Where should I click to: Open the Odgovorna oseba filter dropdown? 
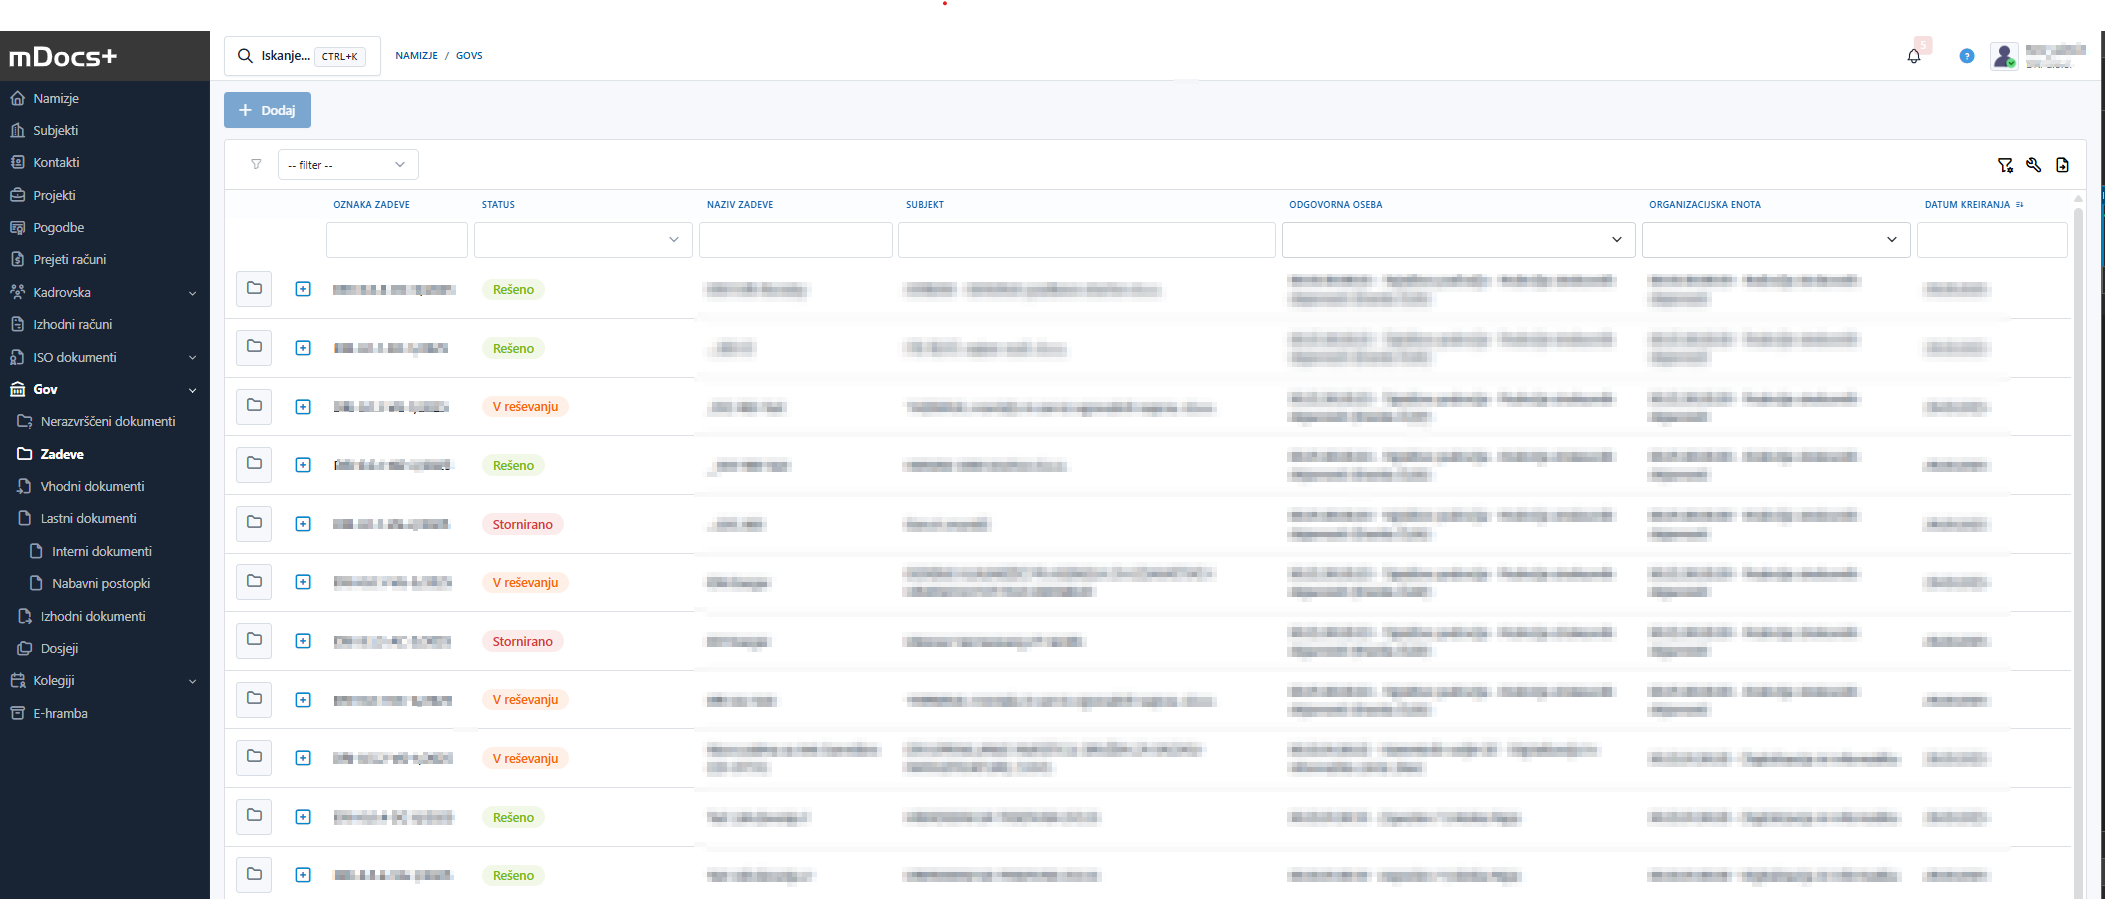click(1458, 240)
